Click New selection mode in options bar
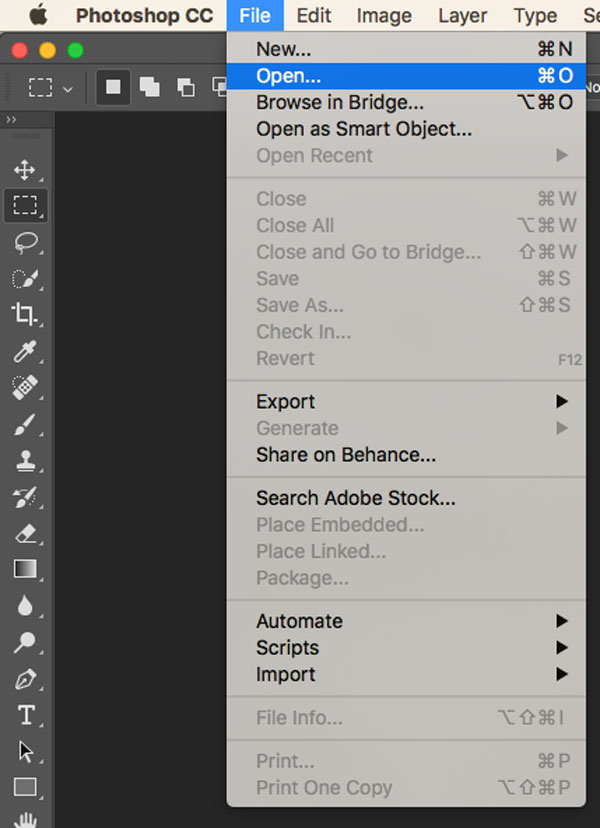This screenshot has height=828, width=600. [113, 87]
